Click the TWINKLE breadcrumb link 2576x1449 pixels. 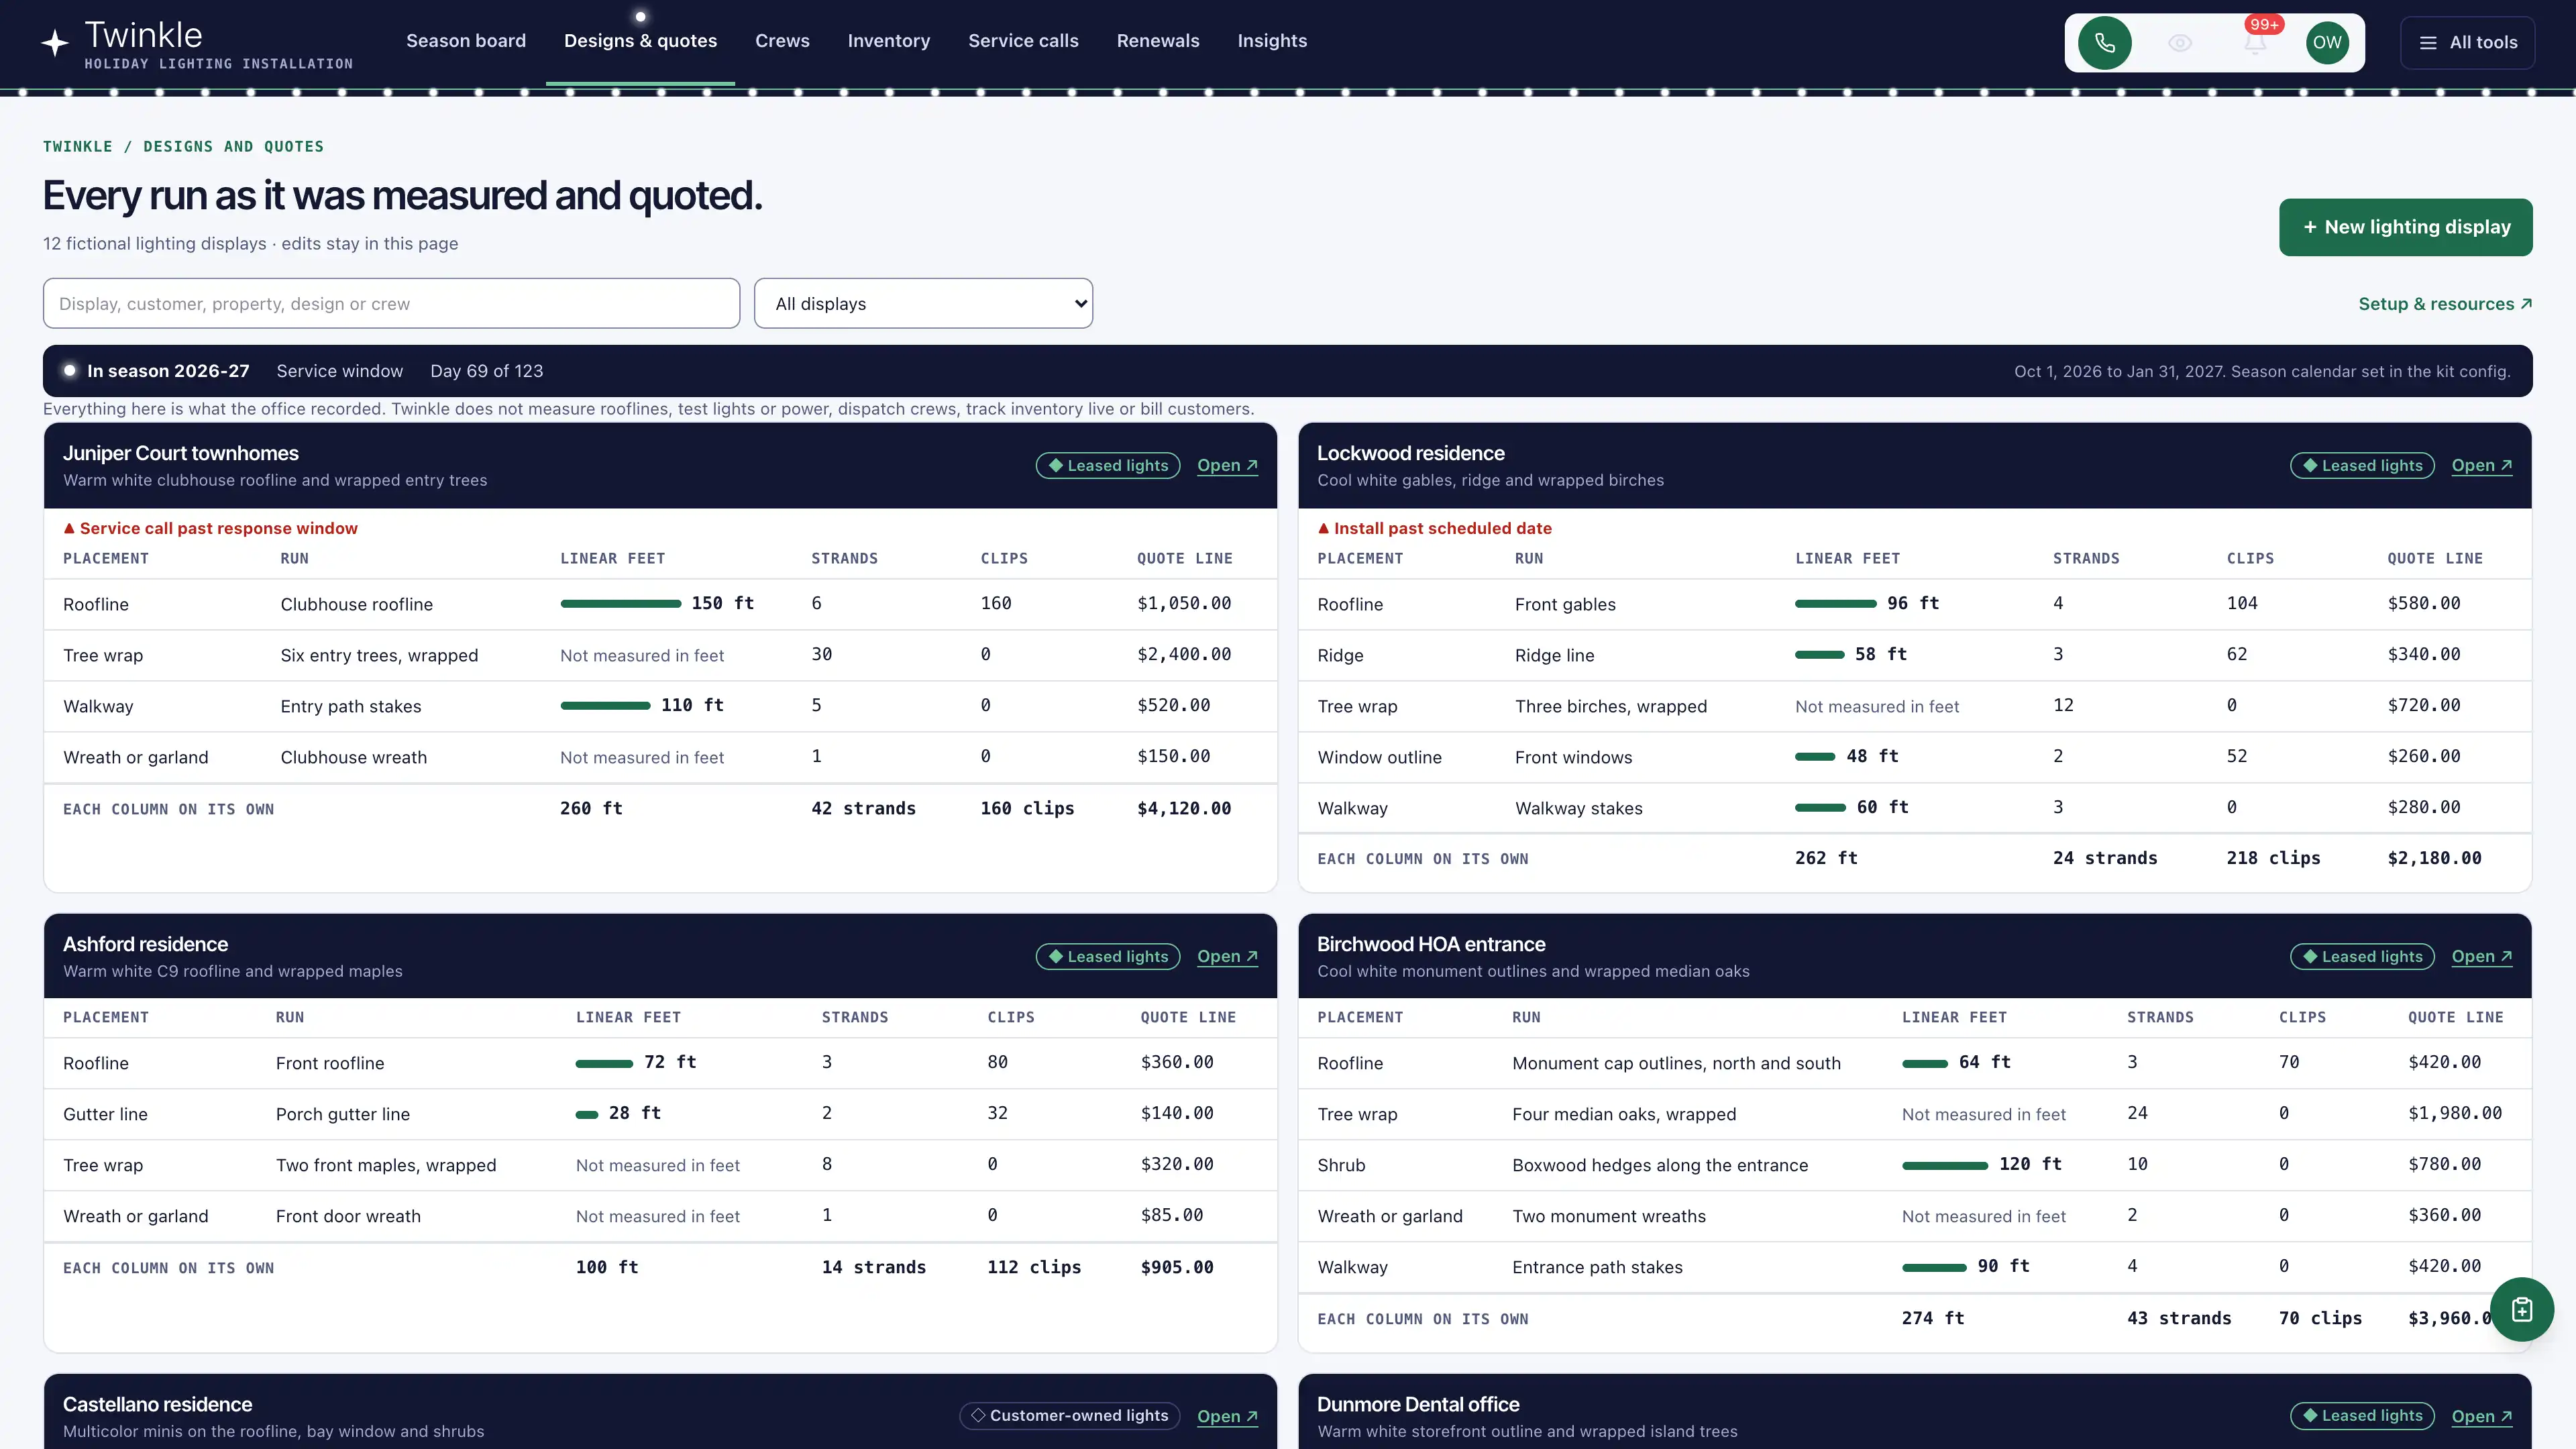[x=78, y=146]
